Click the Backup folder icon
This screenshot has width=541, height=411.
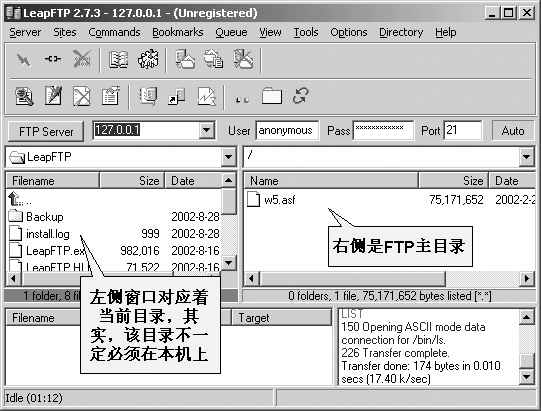15,216
